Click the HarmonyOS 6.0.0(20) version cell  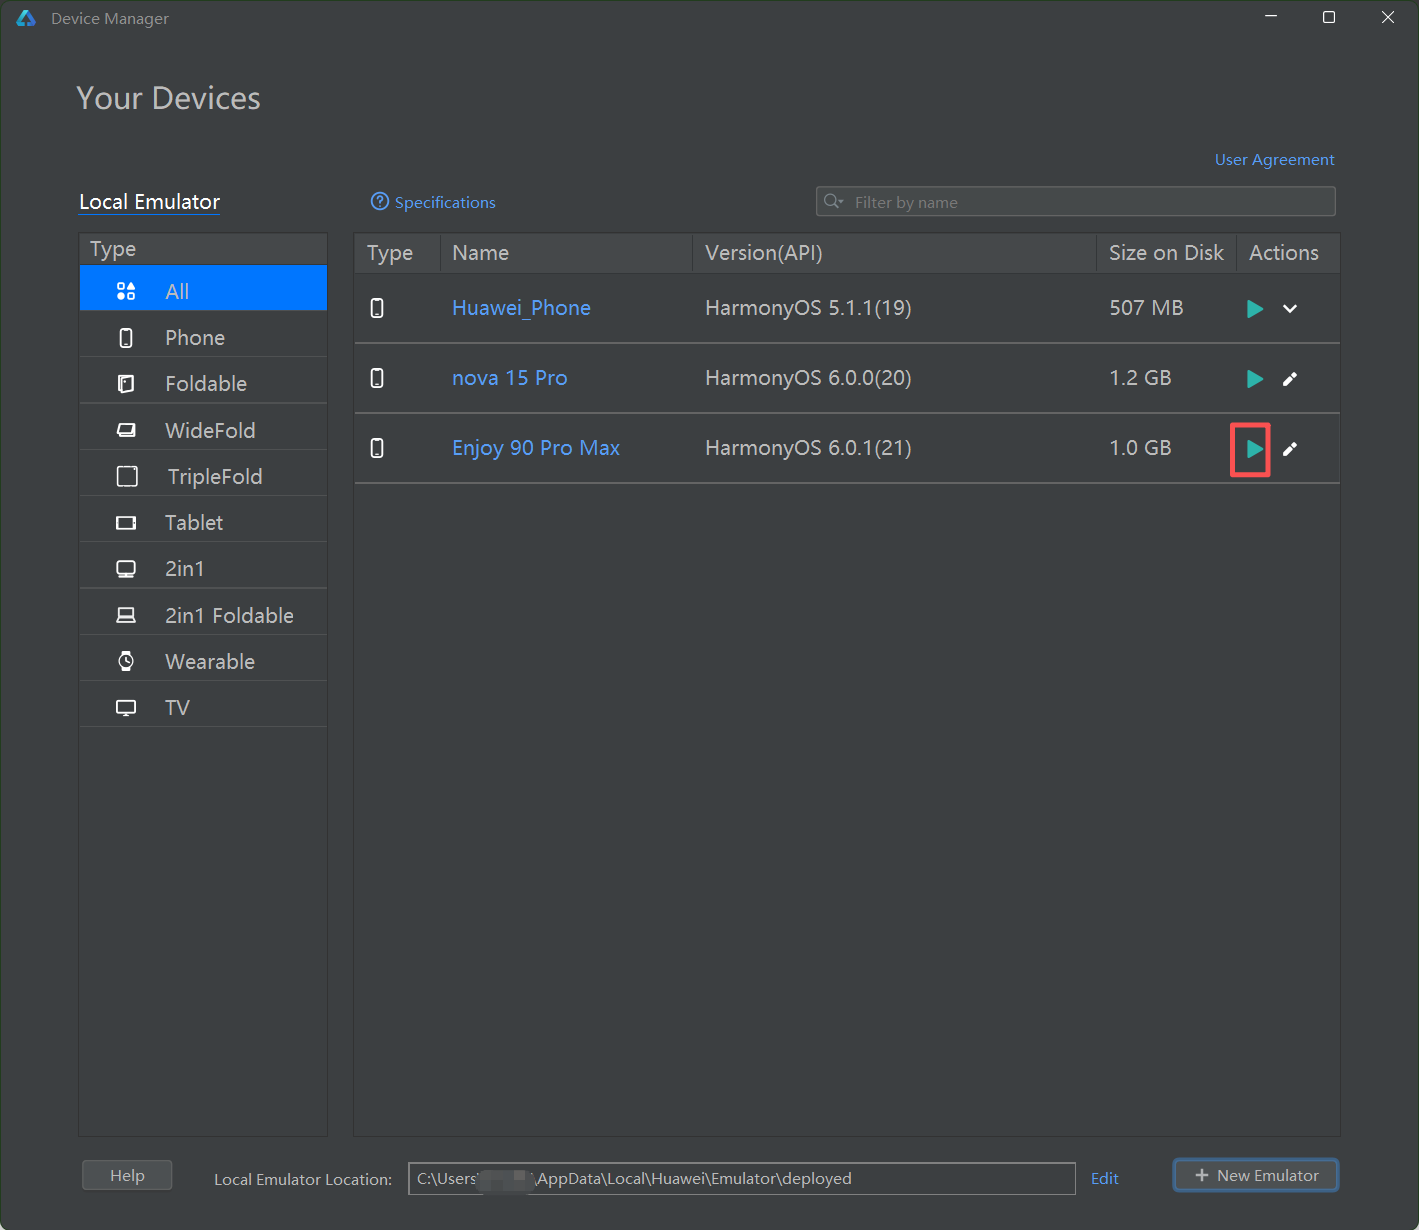click(x=808, y=378)
